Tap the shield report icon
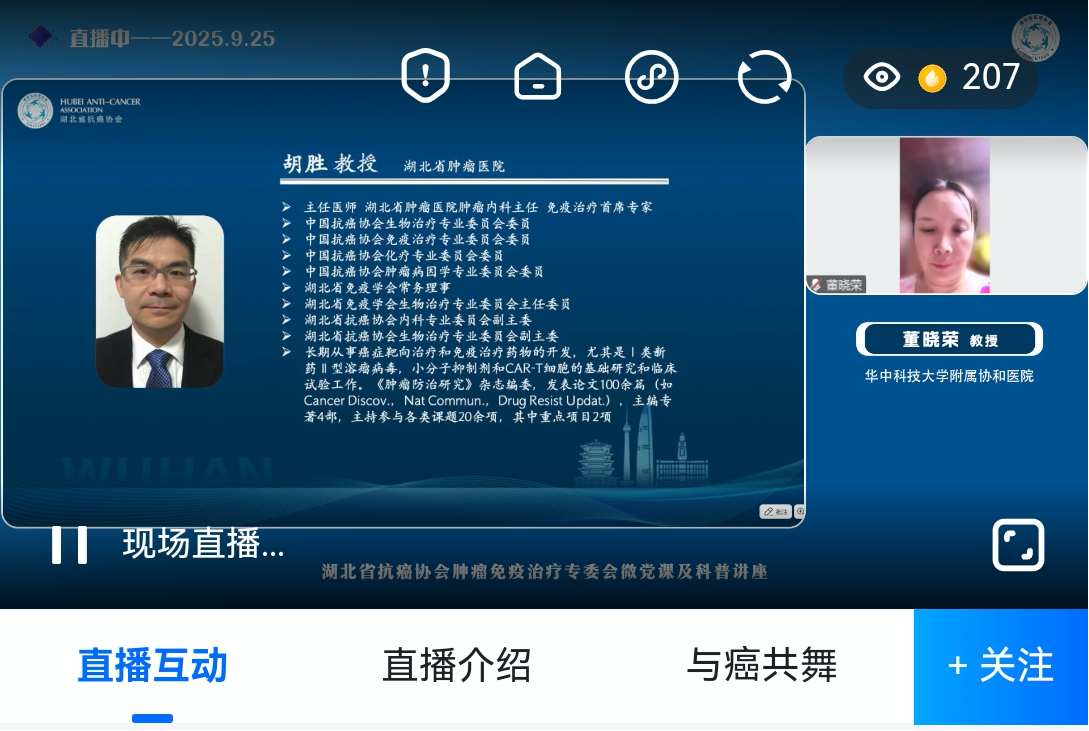This screenshot has width=1089, height=731. click(x=425, y=77)
